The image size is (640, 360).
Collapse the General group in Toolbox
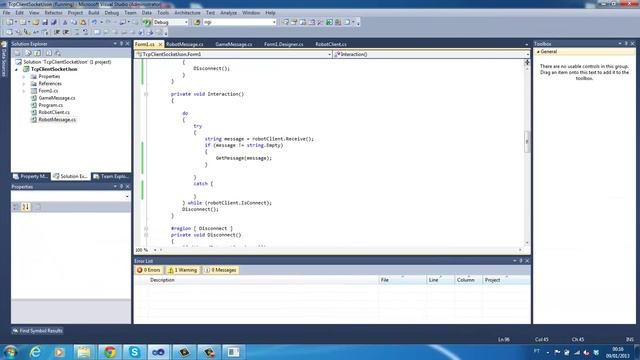point(538,52)
